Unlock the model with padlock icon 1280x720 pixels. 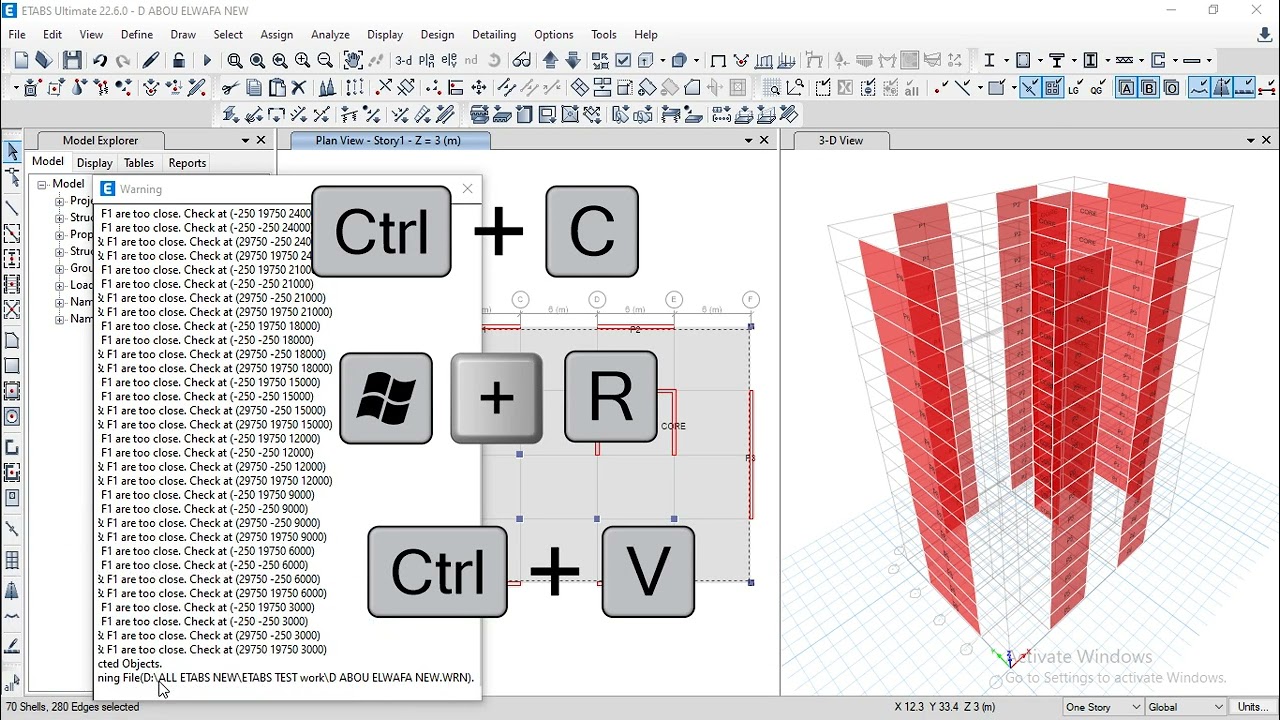click(179, 61)
